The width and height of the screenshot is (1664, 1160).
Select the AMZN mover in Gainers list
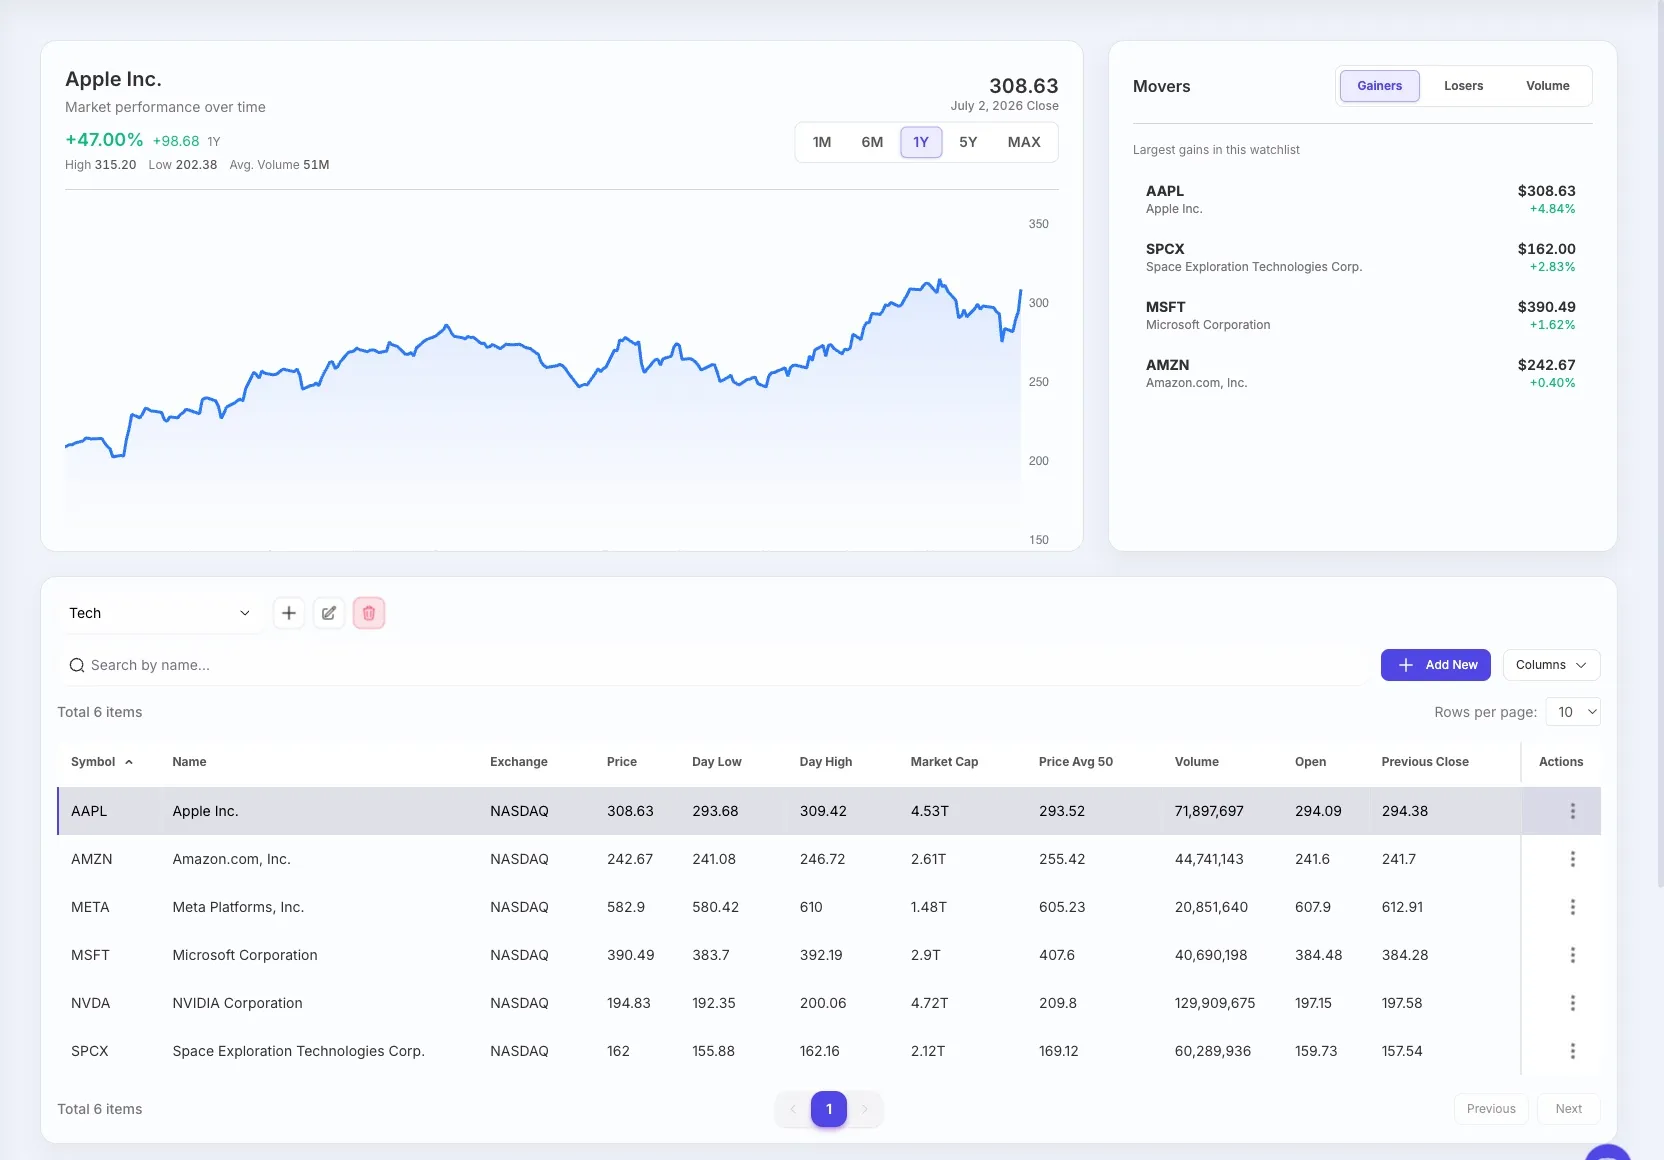[1360, 373]
